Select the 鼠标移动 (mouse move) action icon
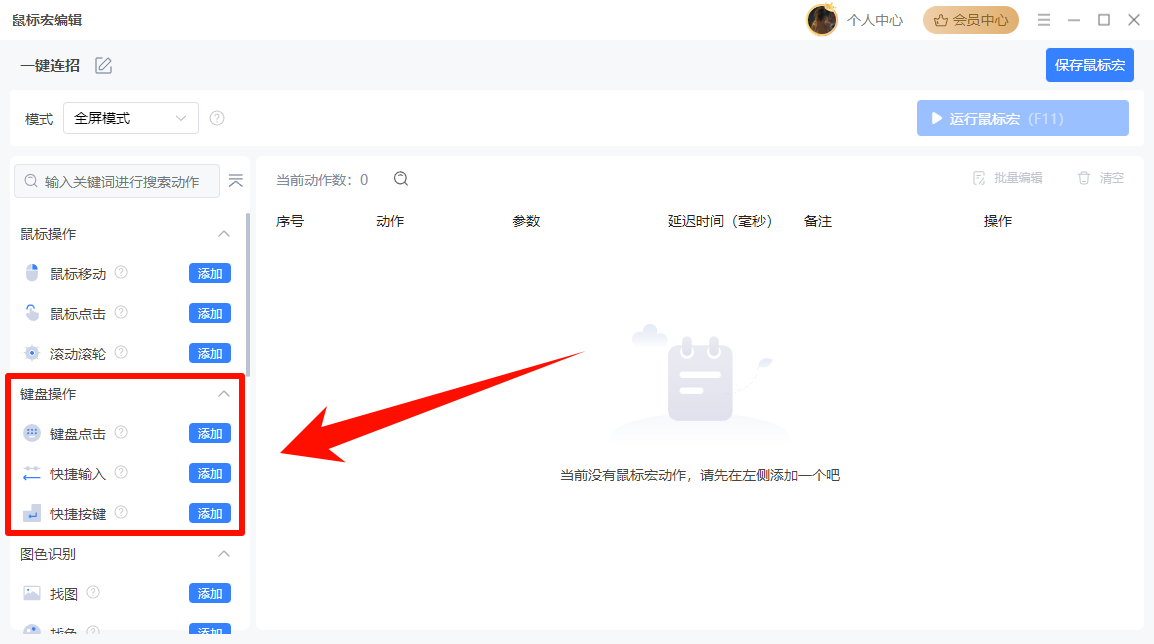This screenshot has width=1154, height=644. point(32,272)
